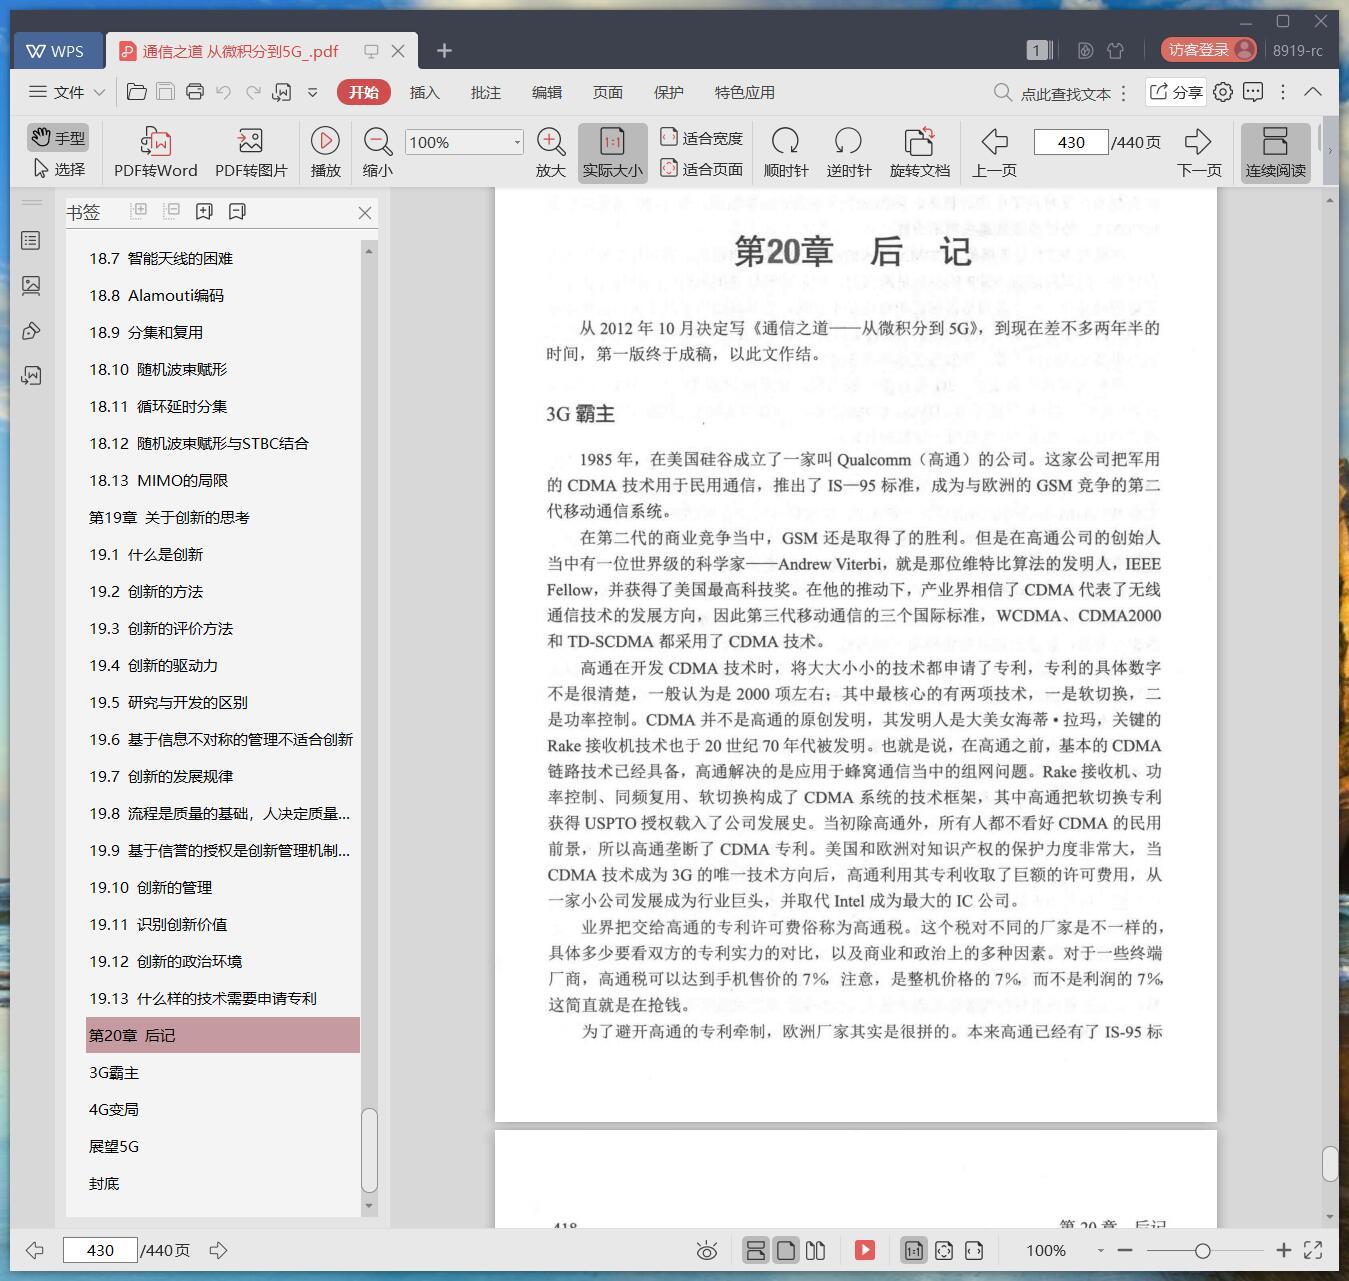Select bookmark 19.7 创新的发展规律

161,776
